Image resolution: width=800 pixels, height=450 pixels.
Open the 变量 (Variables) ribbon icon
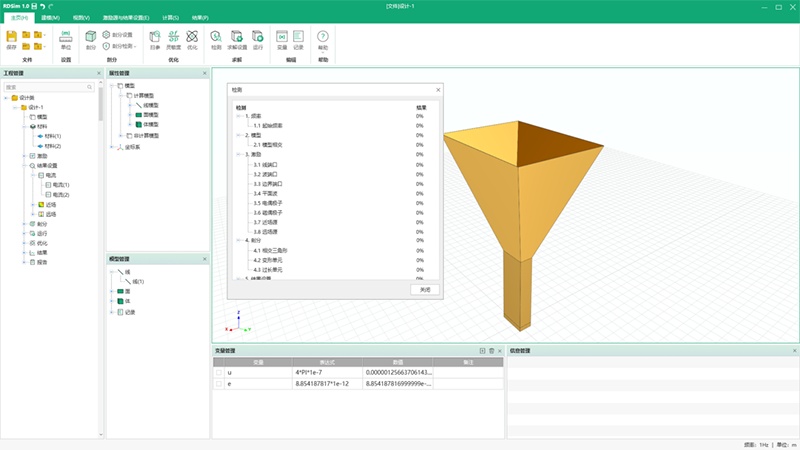281,38
